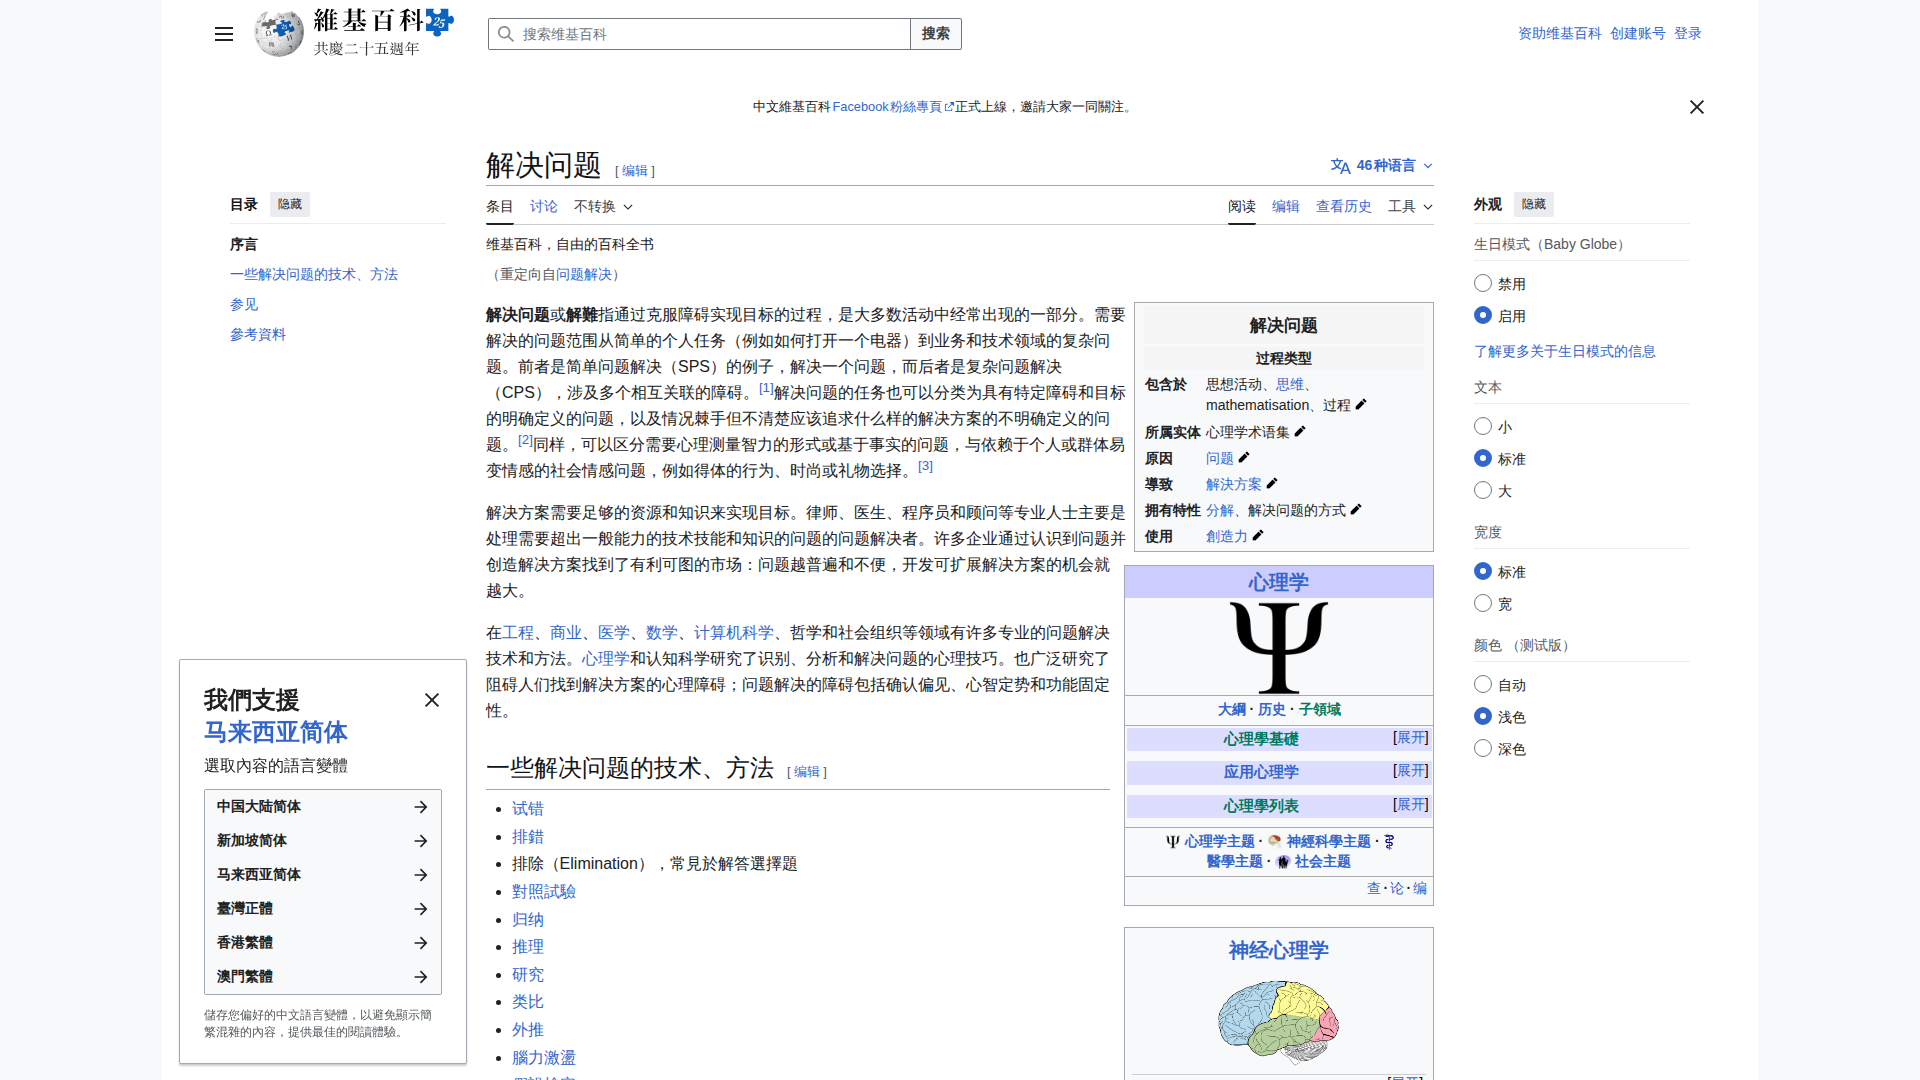Image resolution: width=1920 pixels, height=1080 pixels.
Task: Follow the 心理学 link in article text
Action: 605,659
